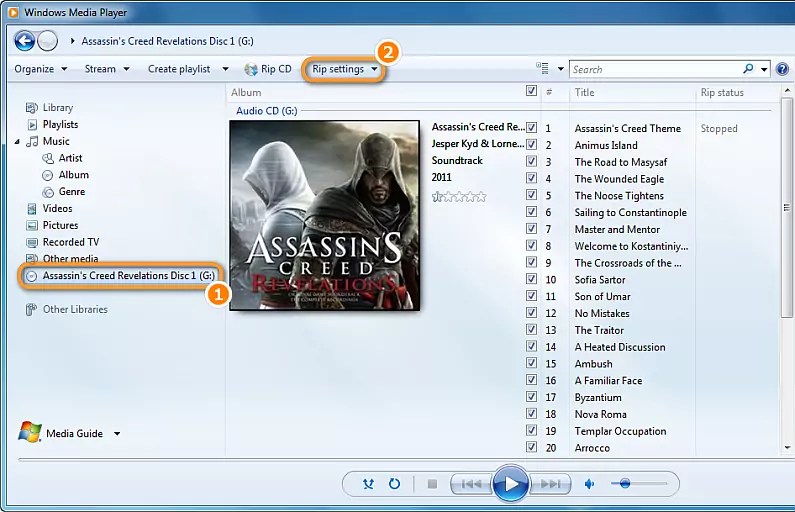
Task: Click the Next track button
Action: pyautogui.click(x=551, y=484)
